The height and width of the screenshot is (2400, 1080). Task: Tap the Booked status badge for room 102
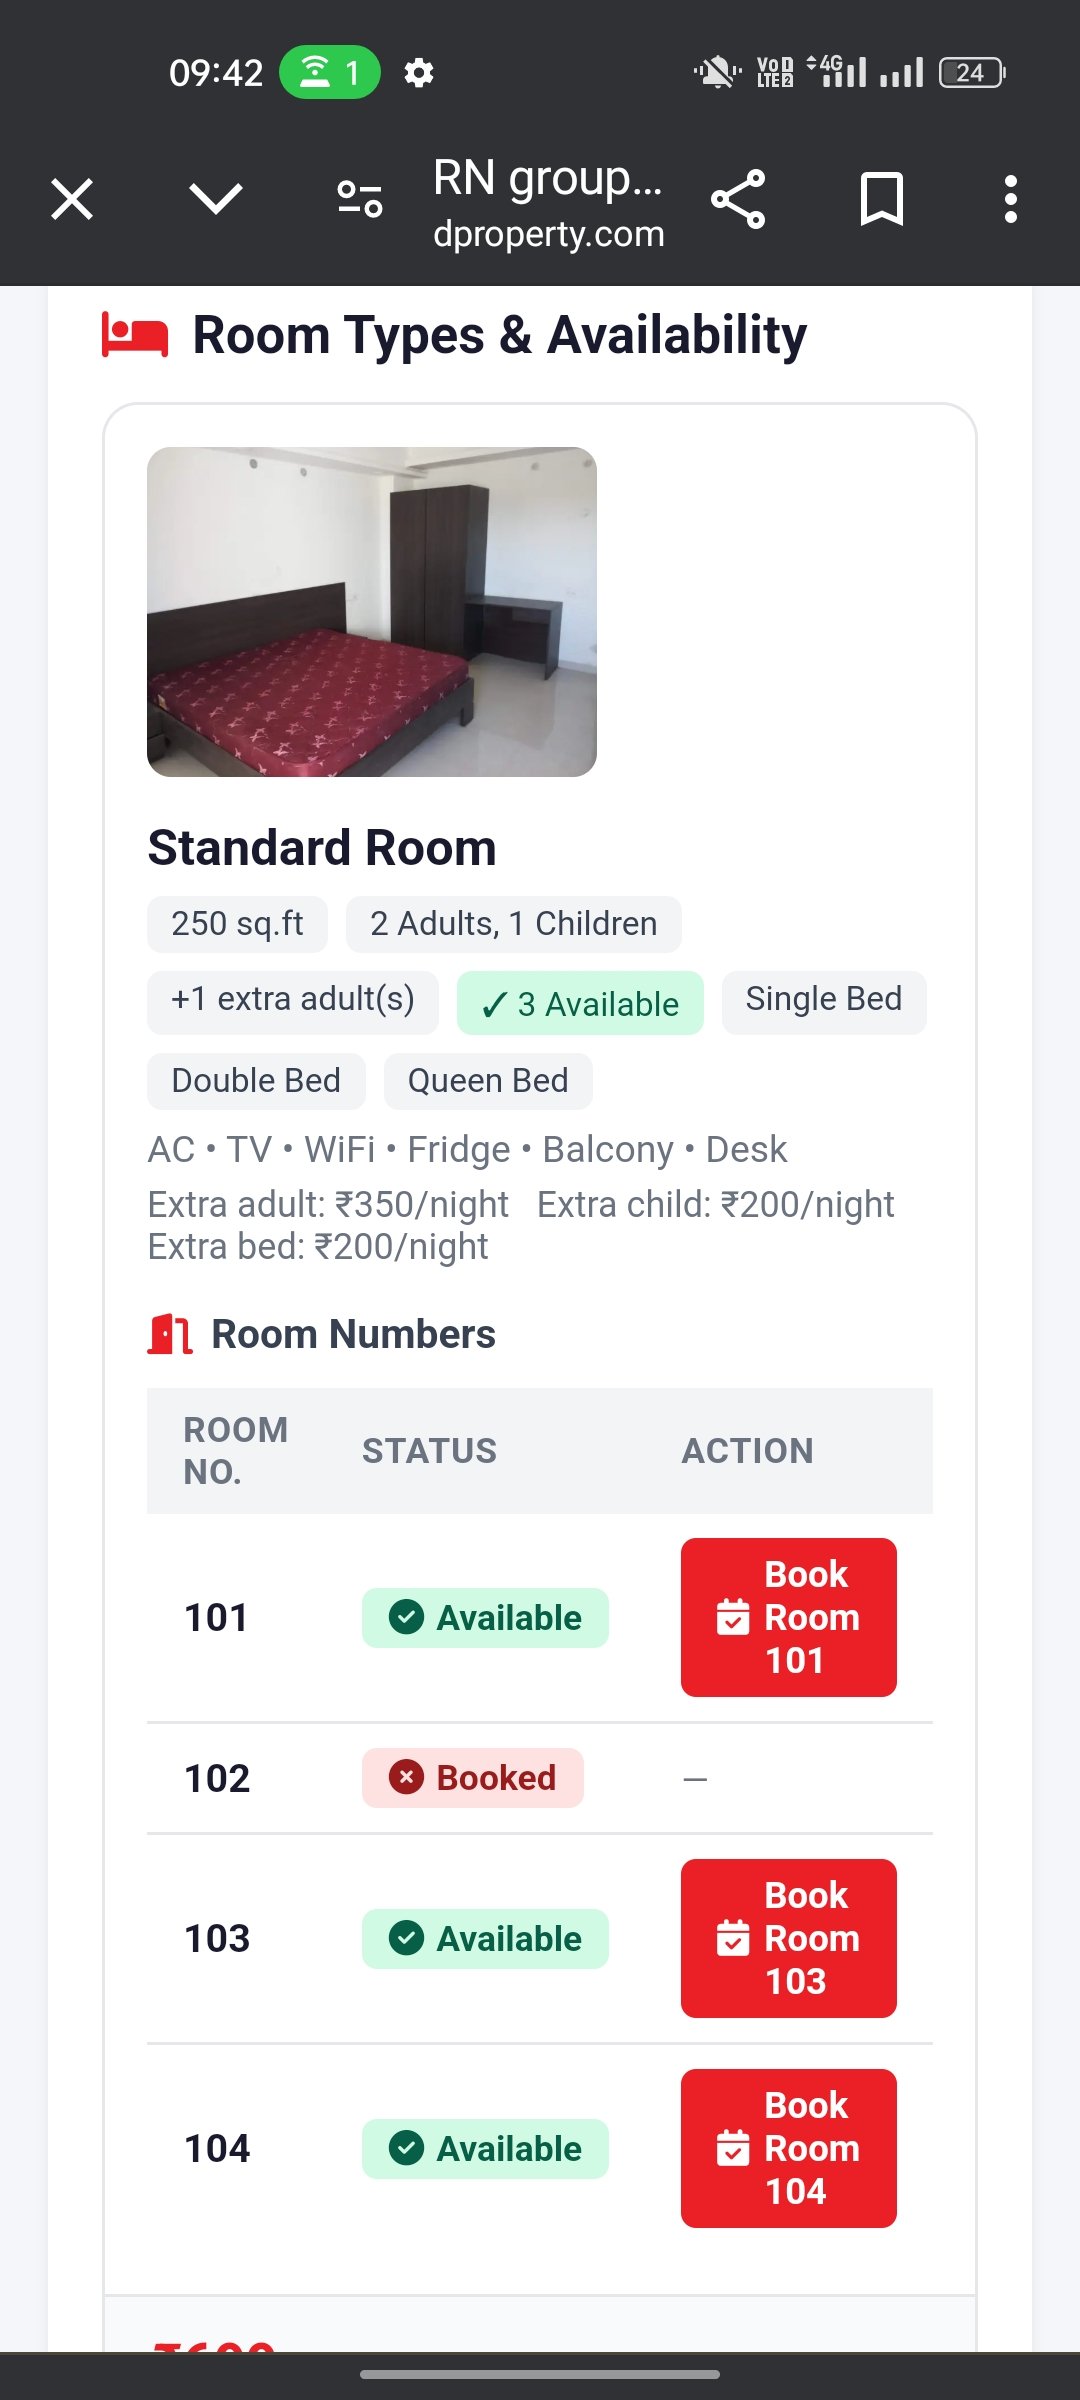point(473,1778)
